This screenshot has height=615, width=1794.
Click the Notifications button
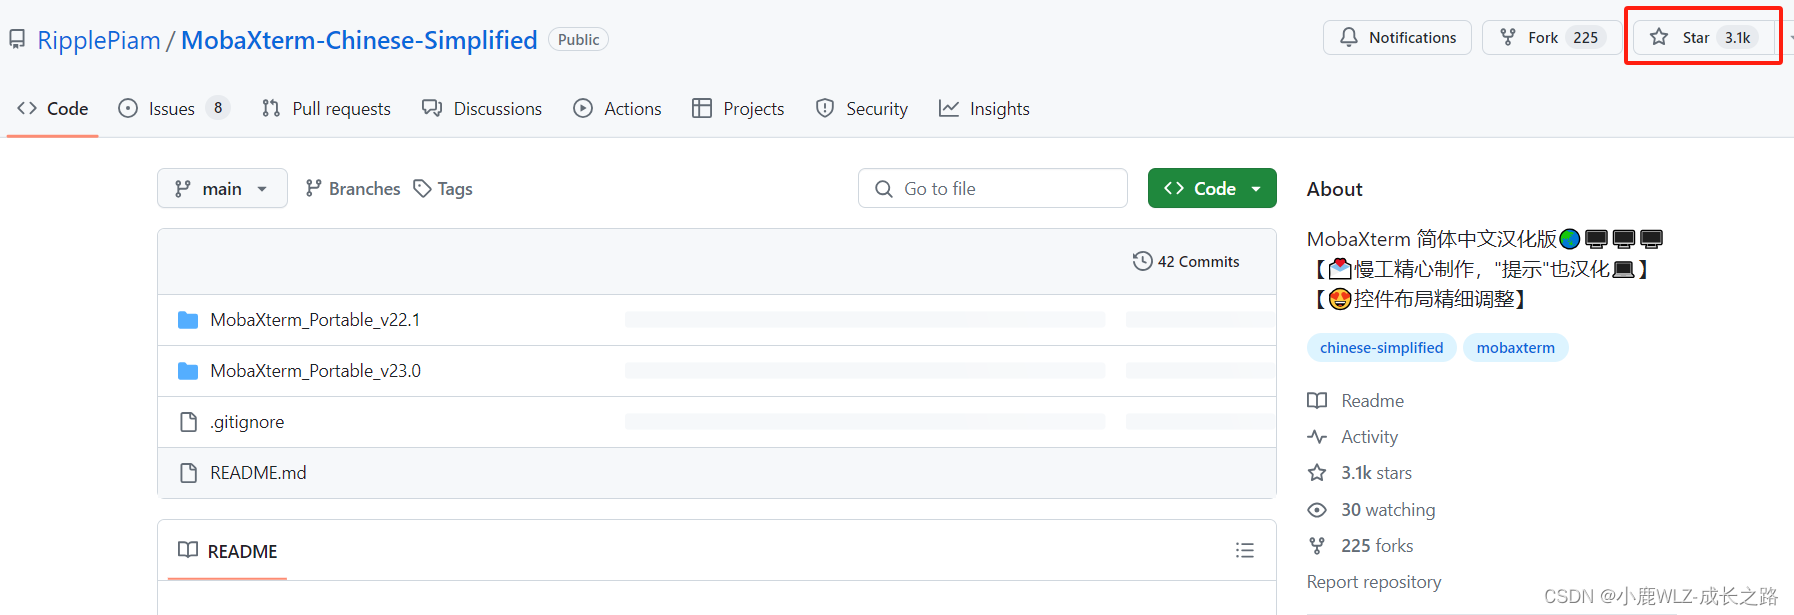coord(1397,37)
